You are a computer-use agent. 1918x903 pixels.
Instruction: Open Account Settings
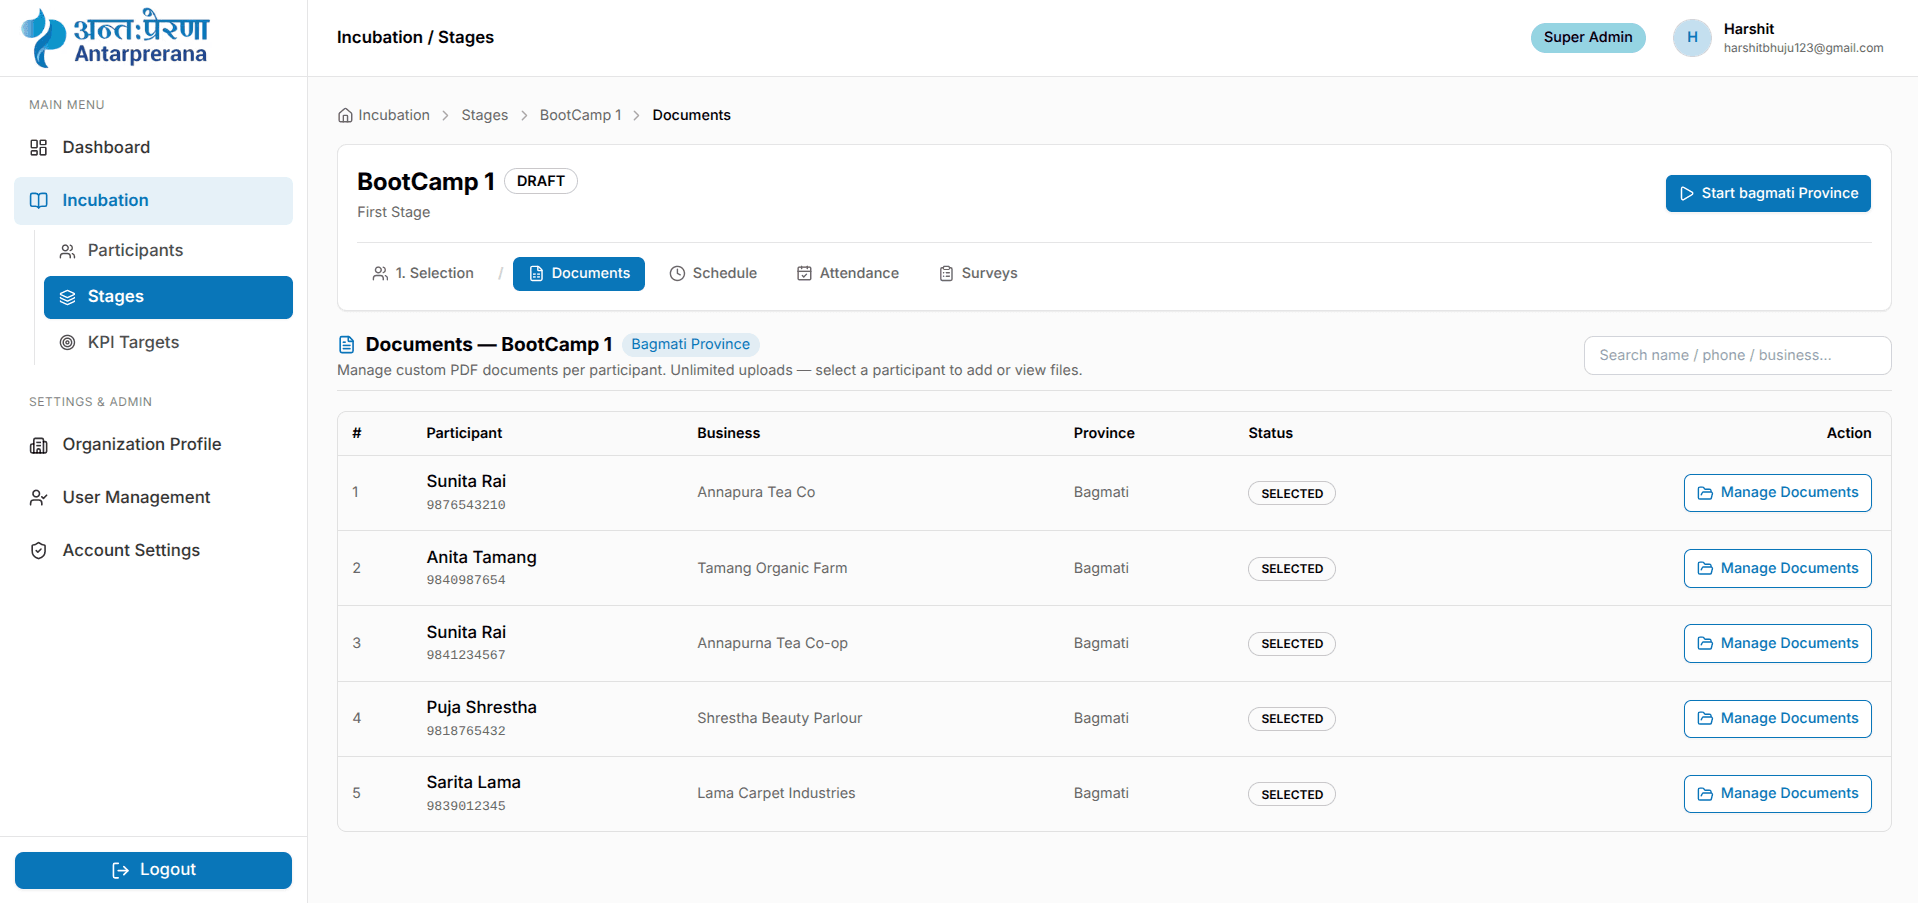[153, 551]
